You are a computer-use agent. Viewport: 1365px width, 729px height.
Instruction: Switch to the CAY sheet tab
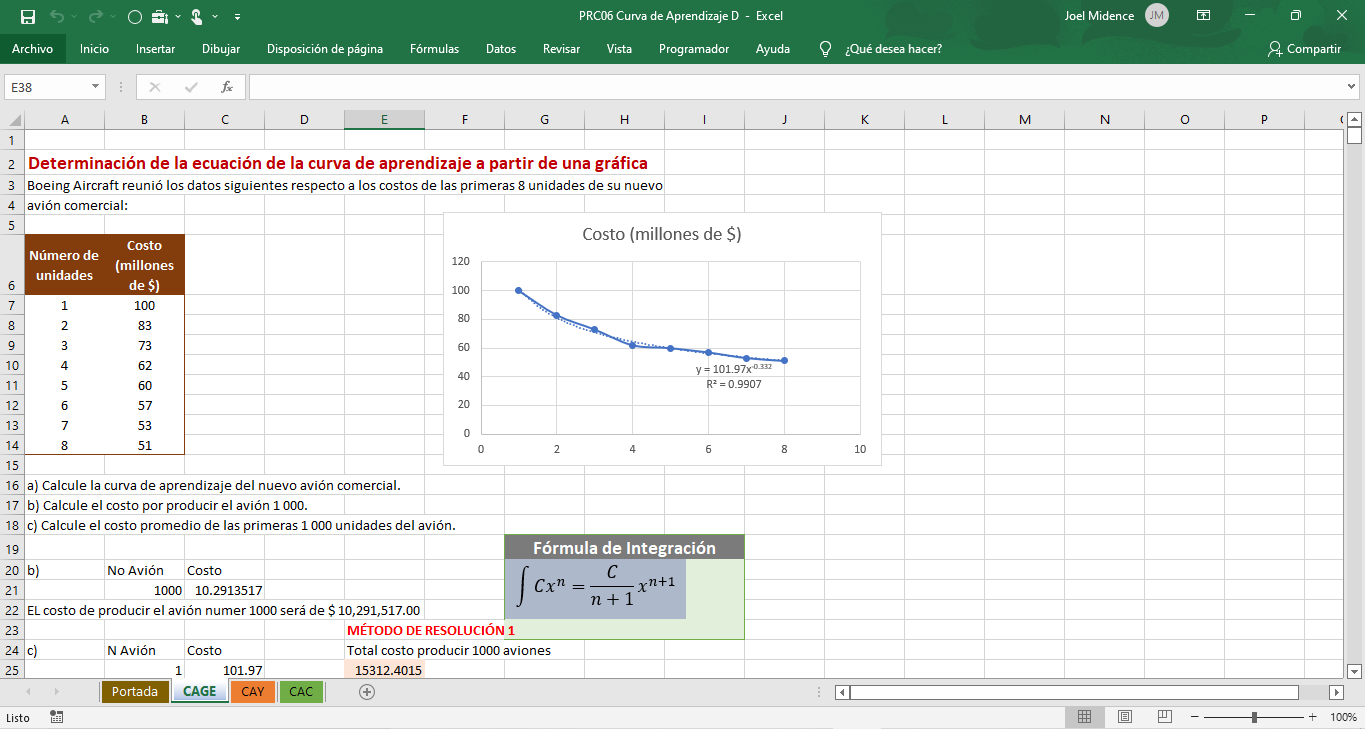click(x=252, y=692)
